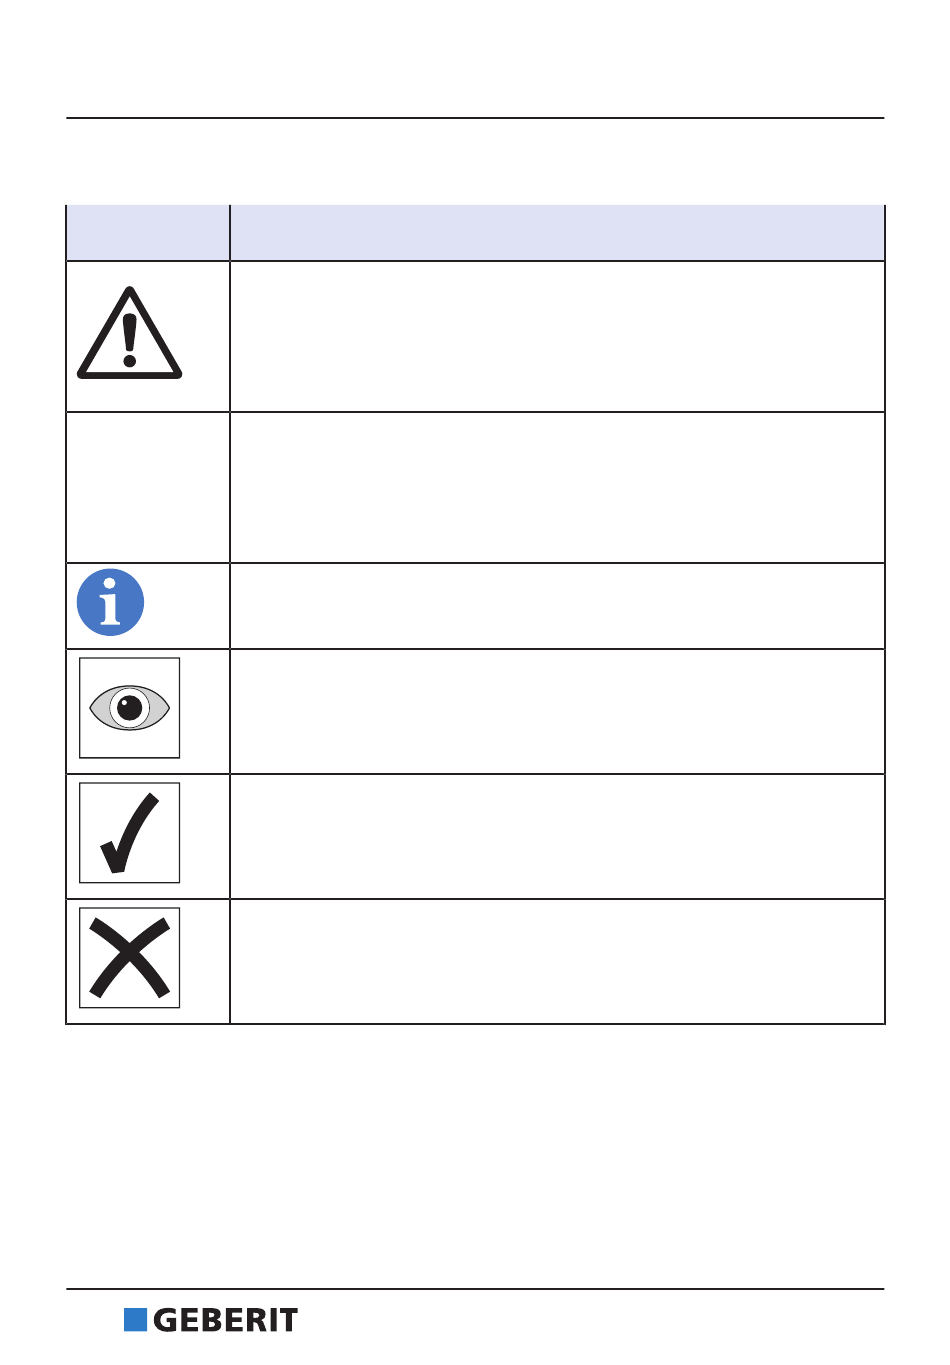Click the checkmark symbol box
The width and height of the screenshot is (950, 1365).
[130, 833]
